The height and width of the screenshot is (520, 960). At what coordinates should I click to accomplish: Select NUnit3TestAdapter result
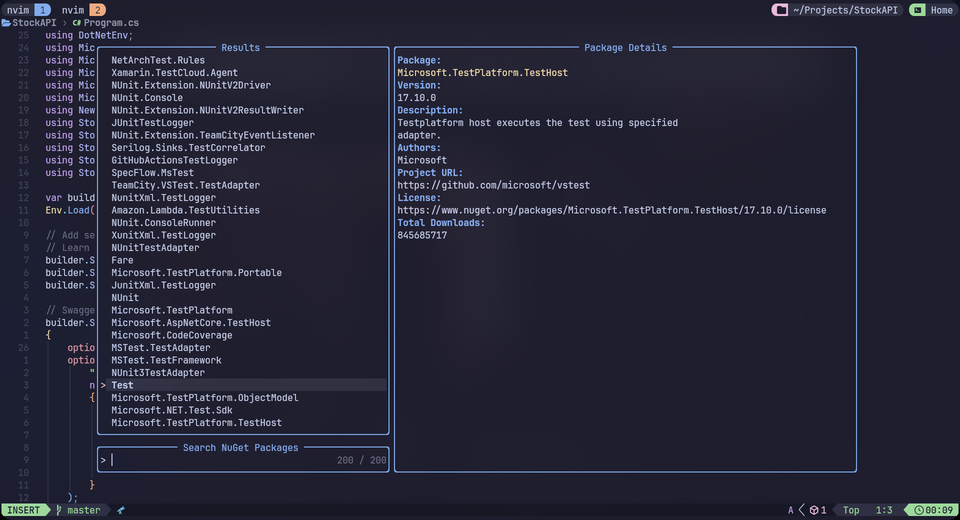(x=158, y=372)
